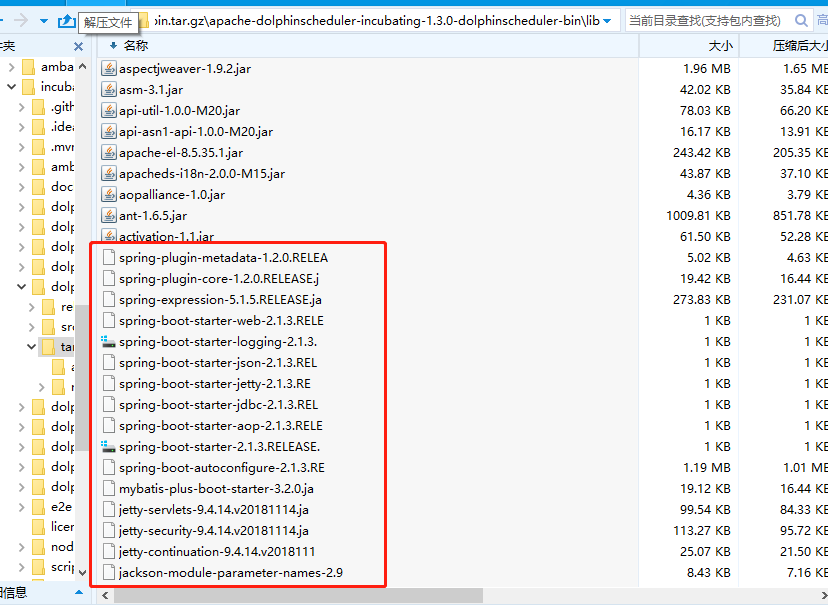
Task: Select the ant-1.6.5.jar file icon
Action: click(x=109, y=215)
